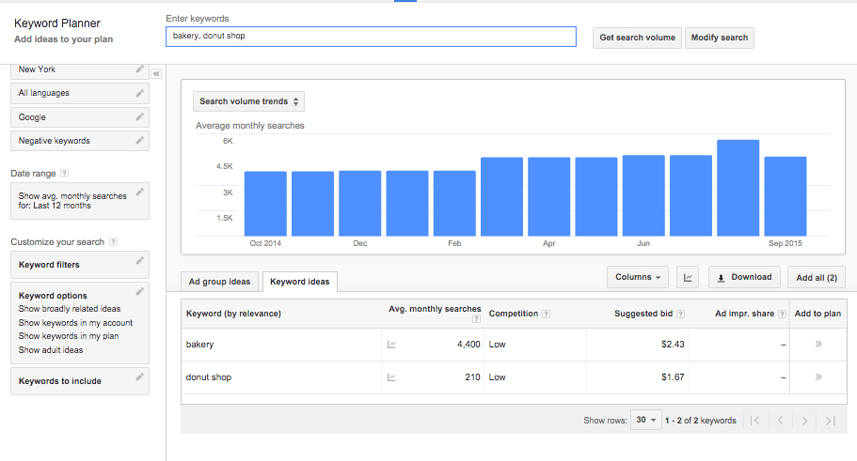Screen dimensions: 857x461
Task: Open Google network setting
Action: (80, 117)
